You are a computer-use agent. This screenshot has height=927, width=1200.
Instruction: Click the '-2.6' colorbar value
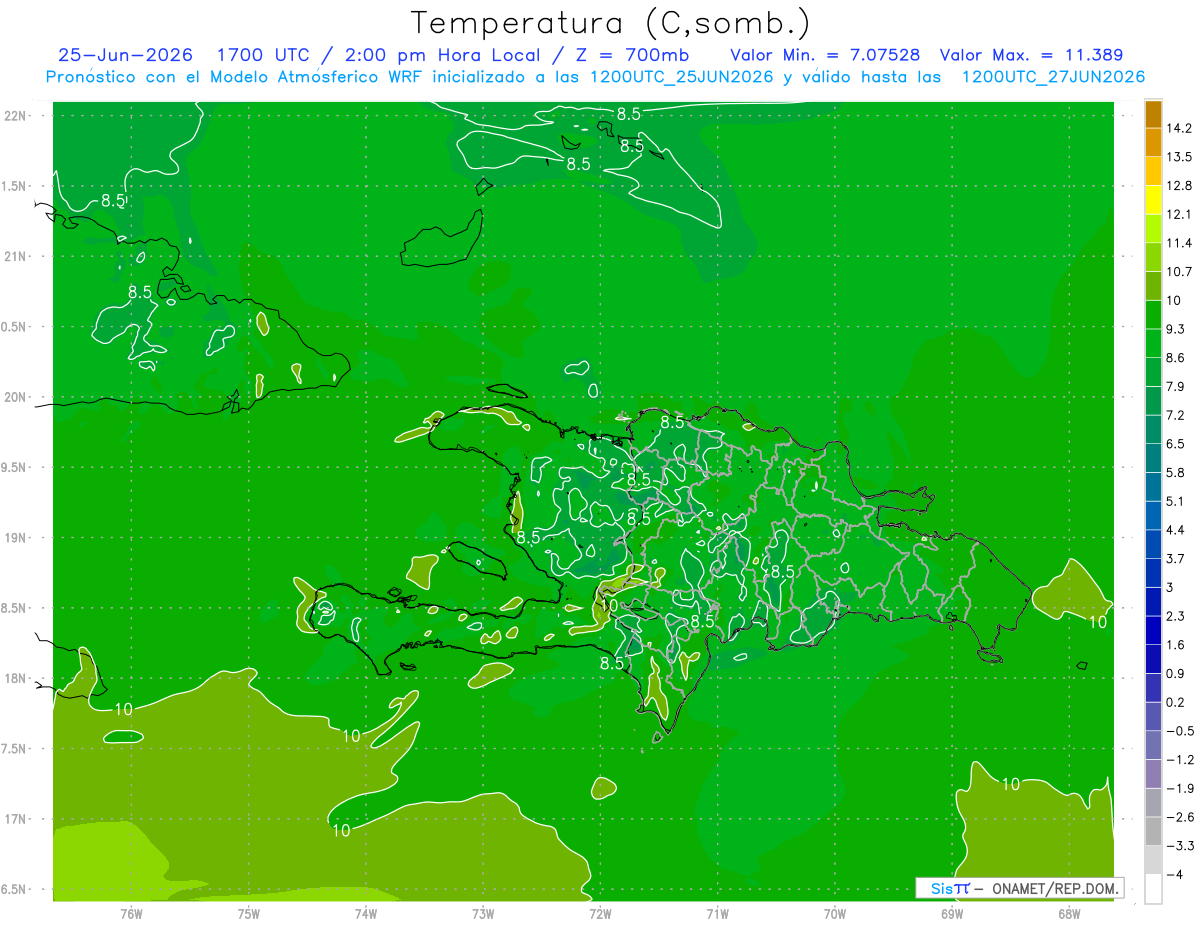(x=1179, y=817)
